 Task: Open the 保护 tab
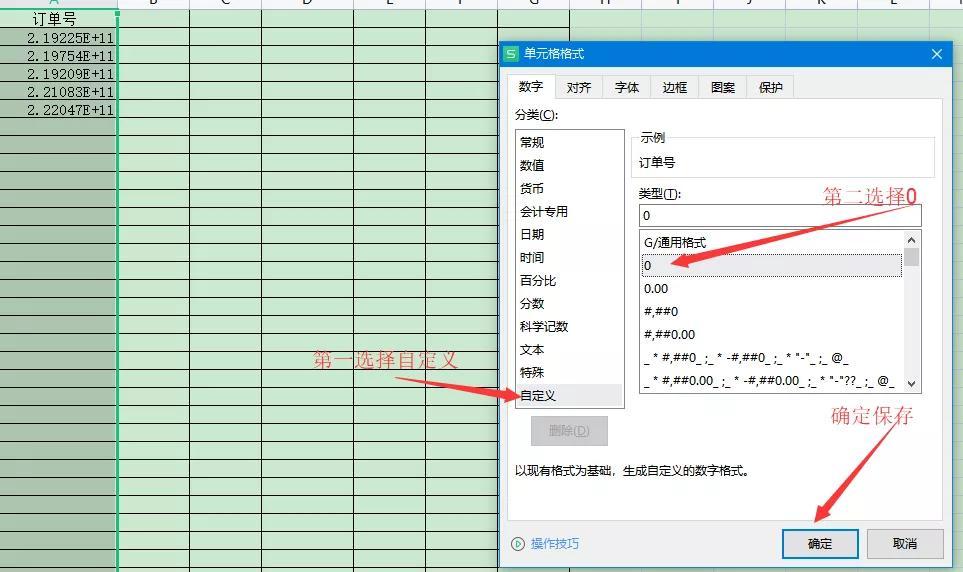(770, 87)
